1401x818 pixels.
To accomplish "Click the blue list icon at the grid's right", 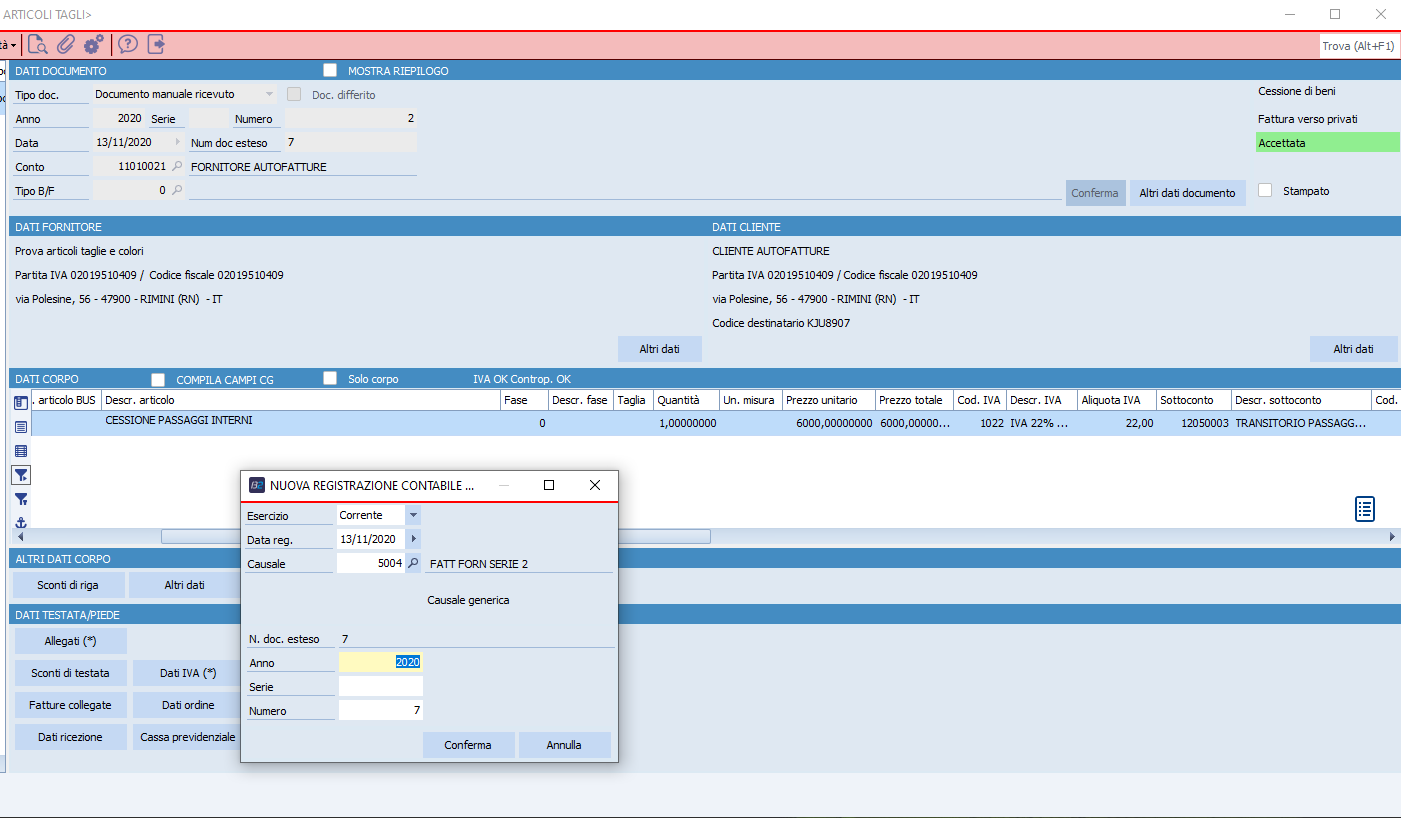I will tap(1365, 509).
